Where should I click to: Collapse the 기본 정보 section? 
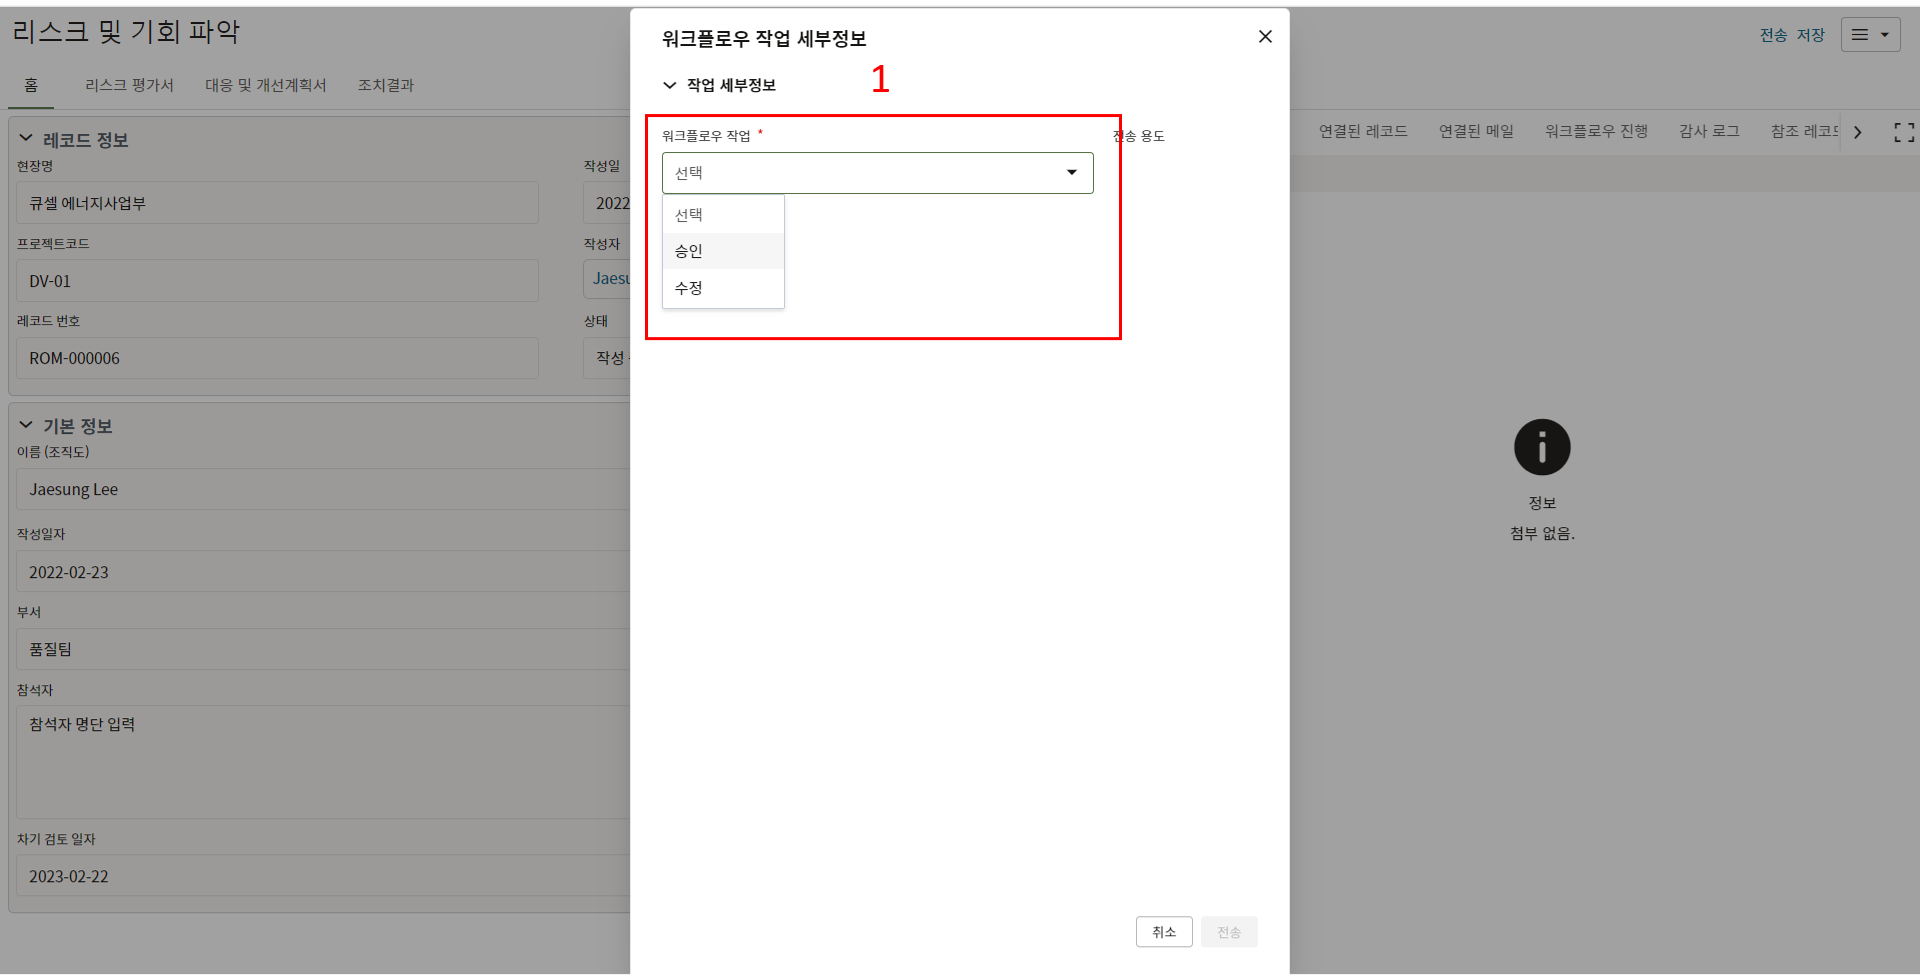(x=26, y=425)
